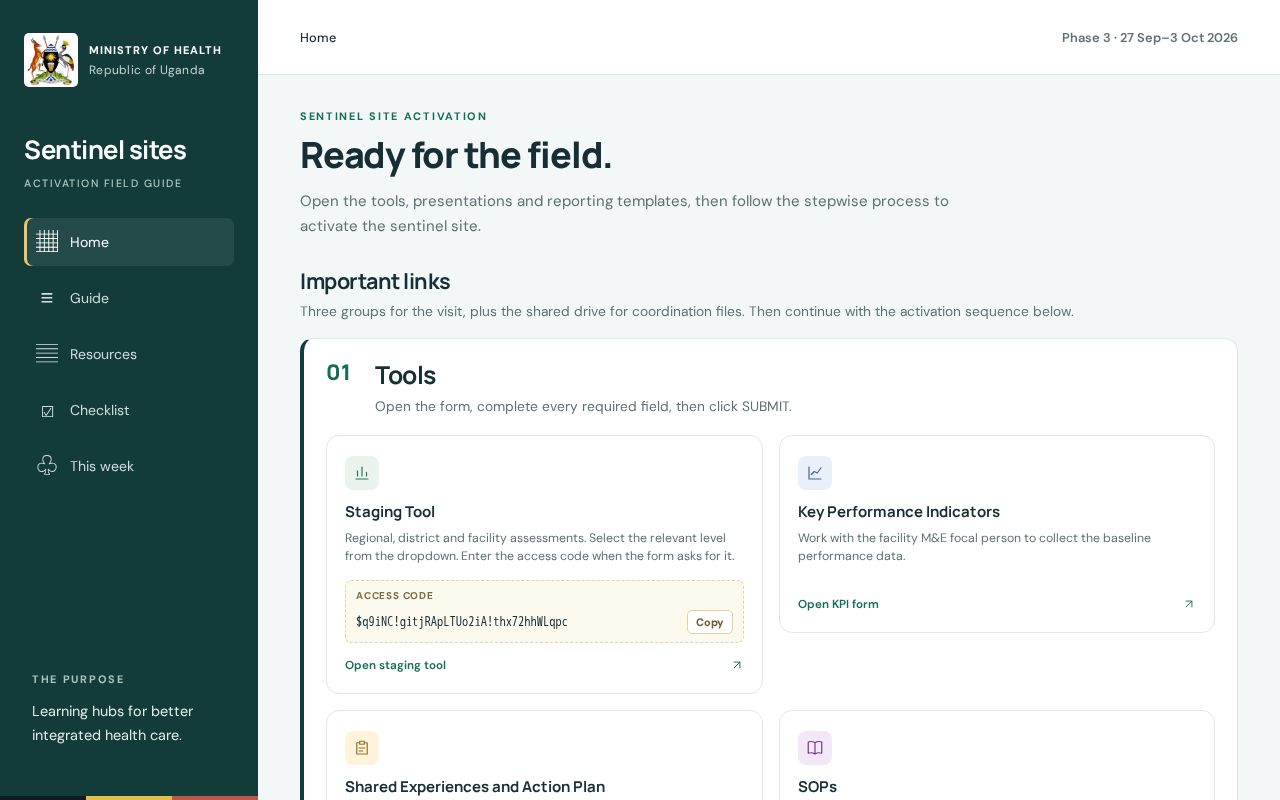Click the Key Performance Indicators card title
Image resolution: width=1280 pixels, height=800 pixels.
tap(899, 512)
